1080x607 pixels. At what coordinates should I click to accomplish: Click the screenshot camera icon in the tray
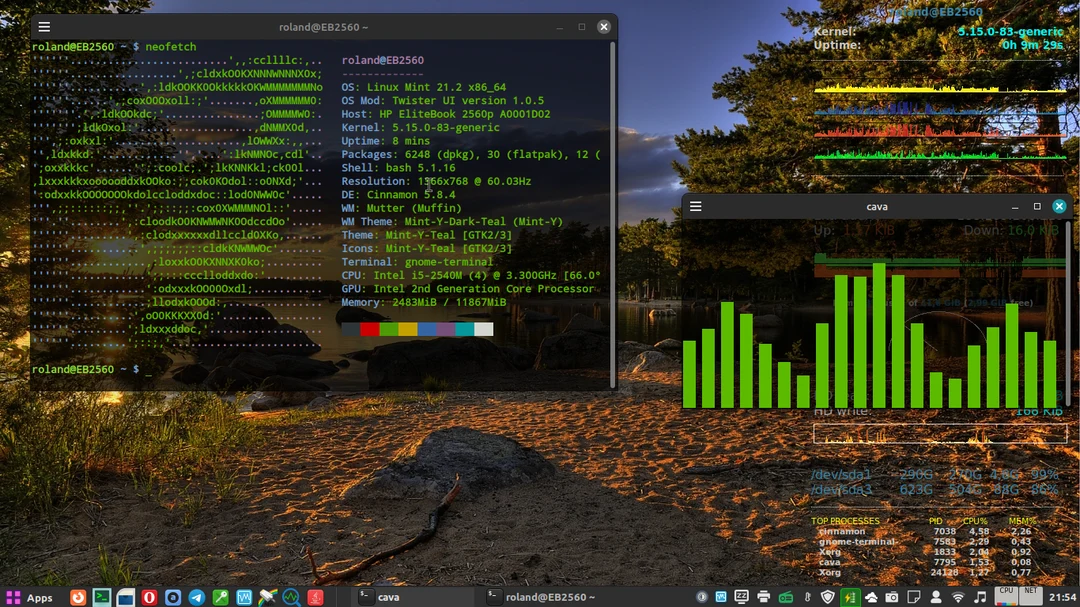point(893,595)
